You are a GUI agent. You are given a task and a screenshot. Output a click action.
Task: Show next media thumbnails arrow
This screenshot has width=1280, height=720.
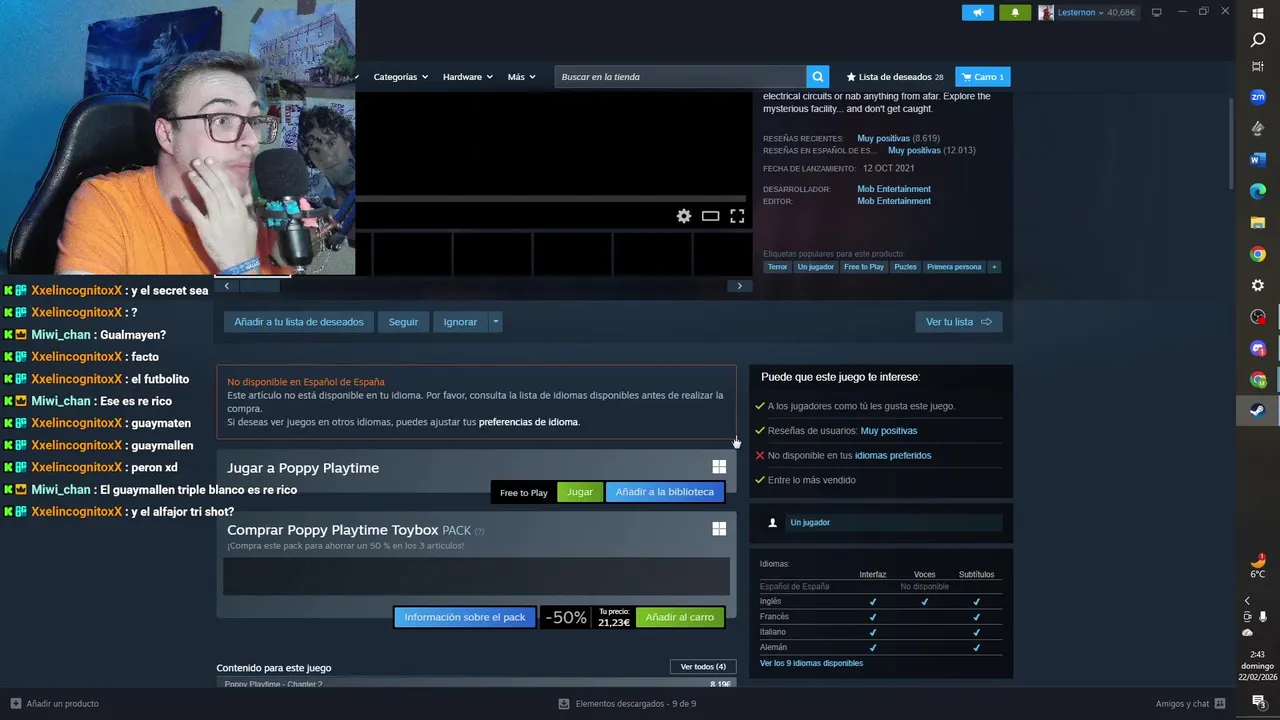740,286
